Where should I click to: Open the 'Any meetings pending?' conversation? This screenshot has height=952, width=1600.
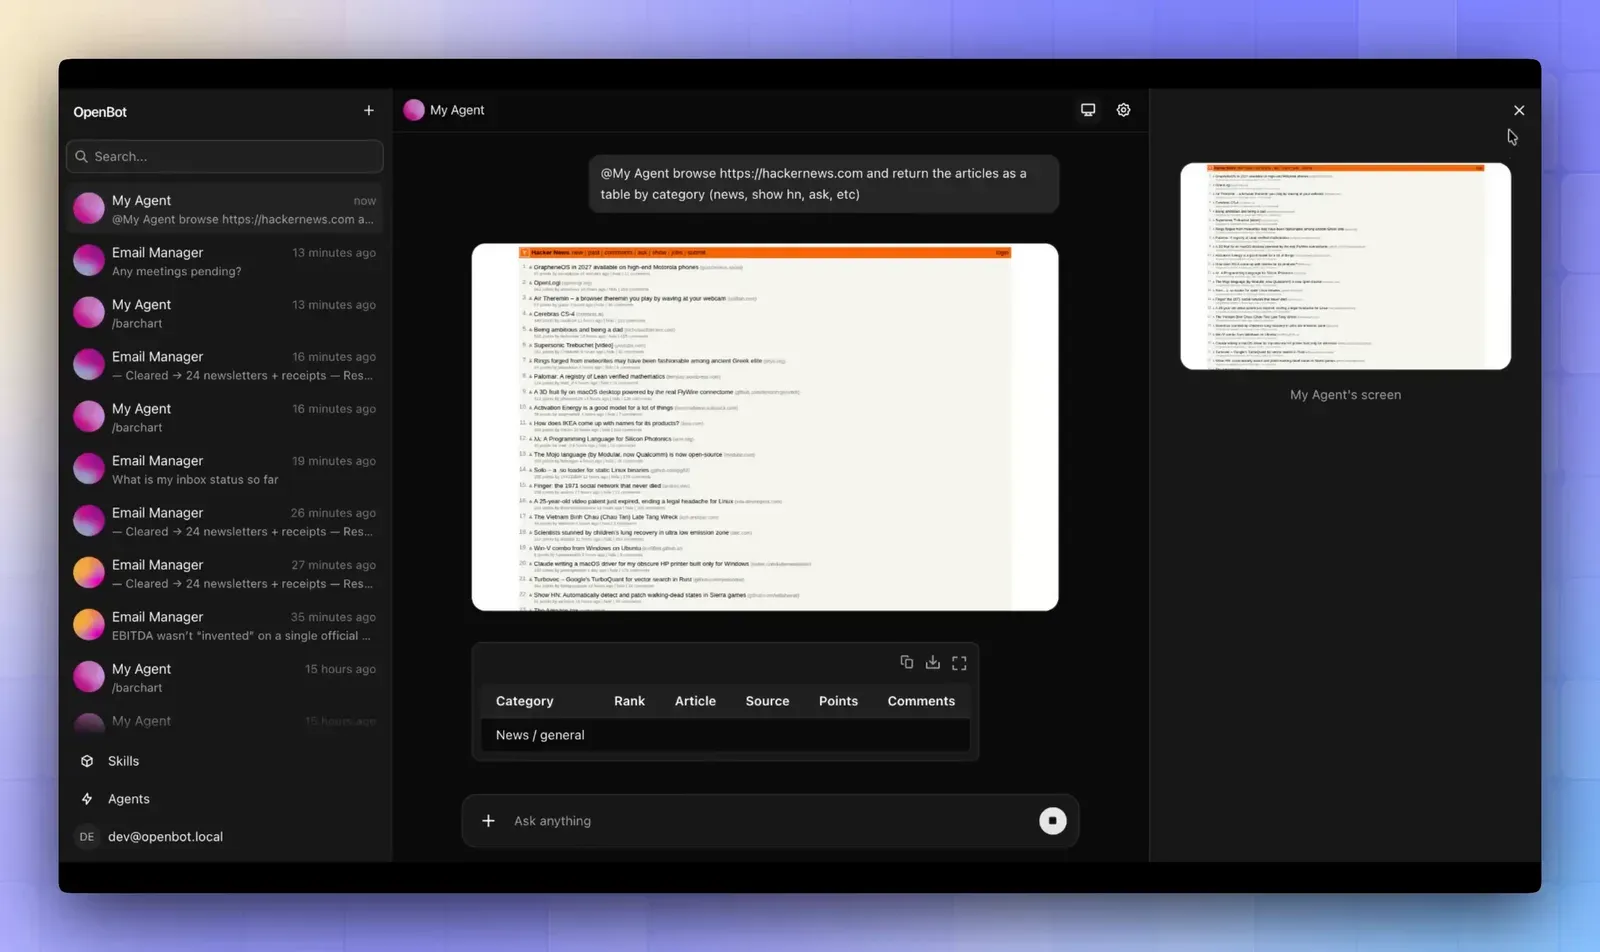225,261
